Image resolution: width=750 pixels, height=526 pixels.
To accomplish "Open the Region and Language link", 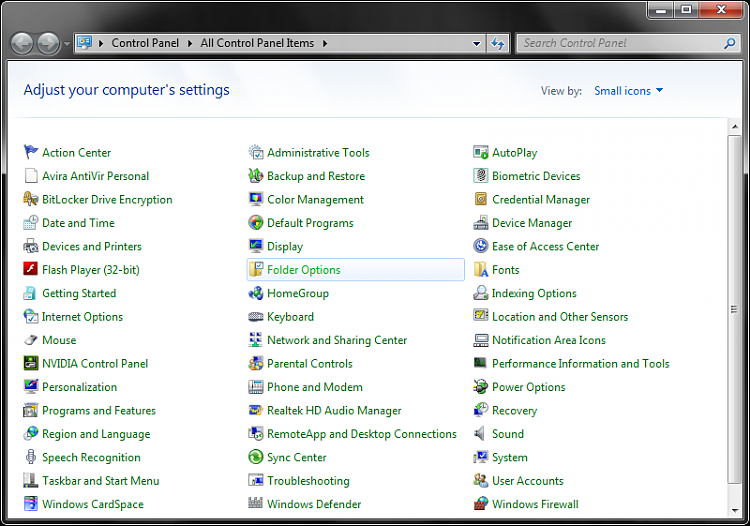I will tap(96, 434).
